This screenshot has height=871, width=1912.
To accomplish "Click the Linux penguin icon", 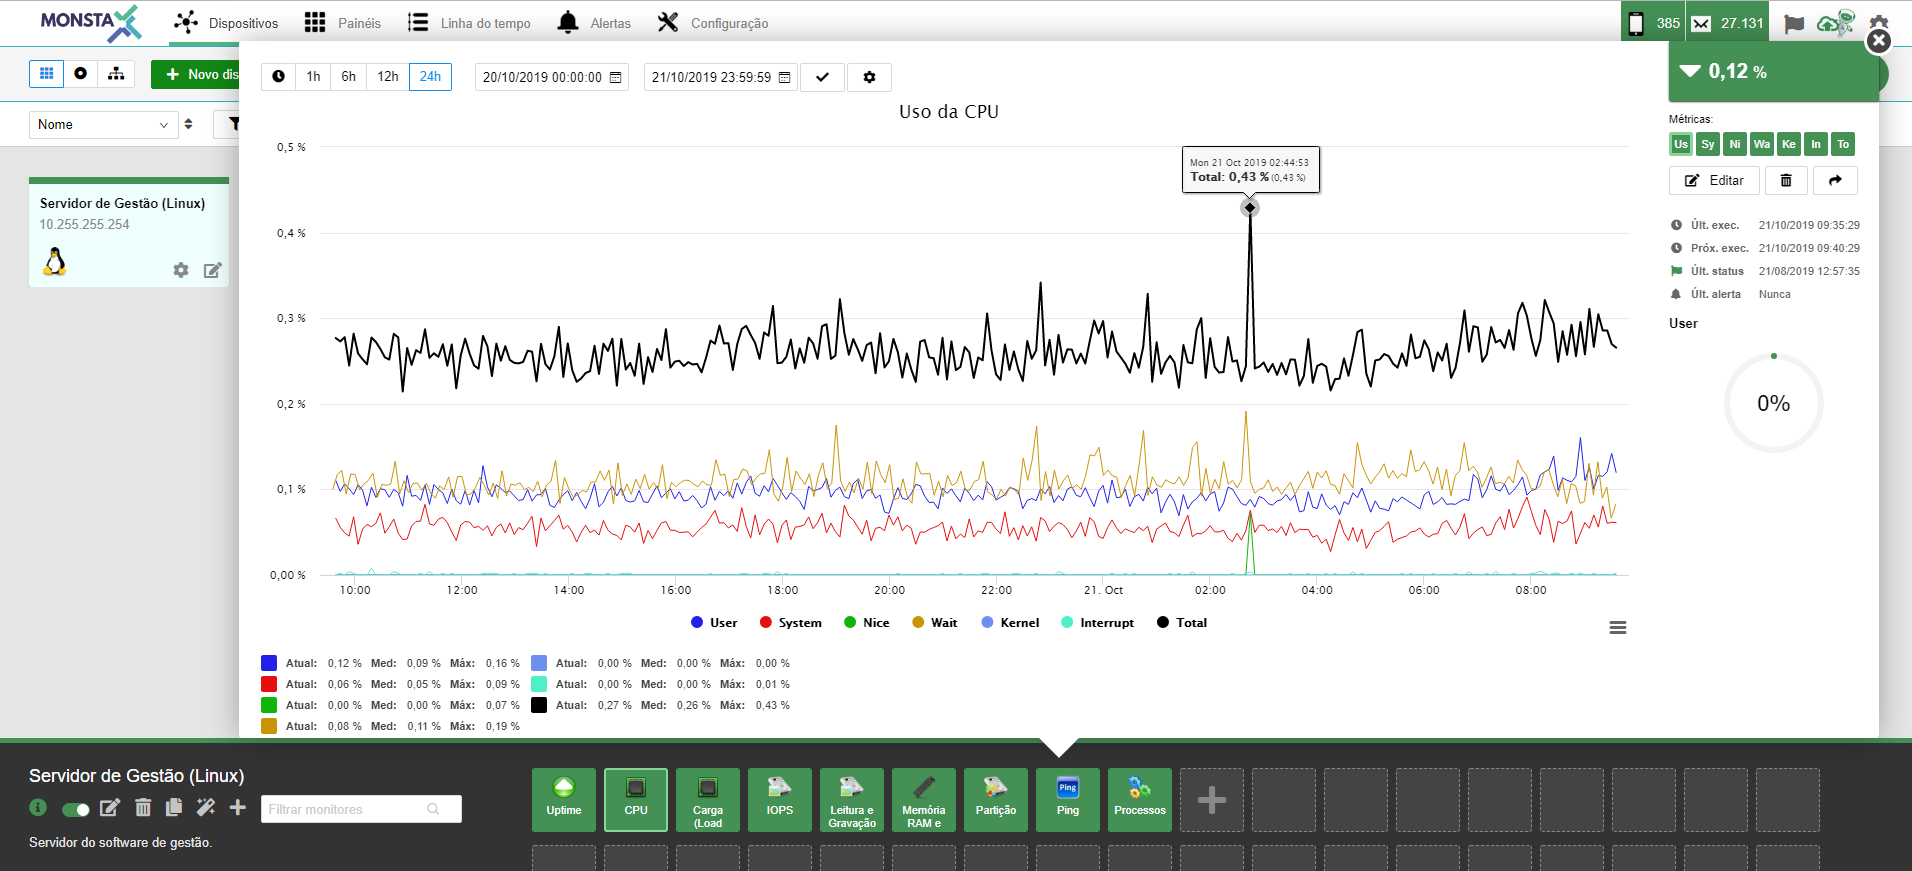I will [55, 261].
